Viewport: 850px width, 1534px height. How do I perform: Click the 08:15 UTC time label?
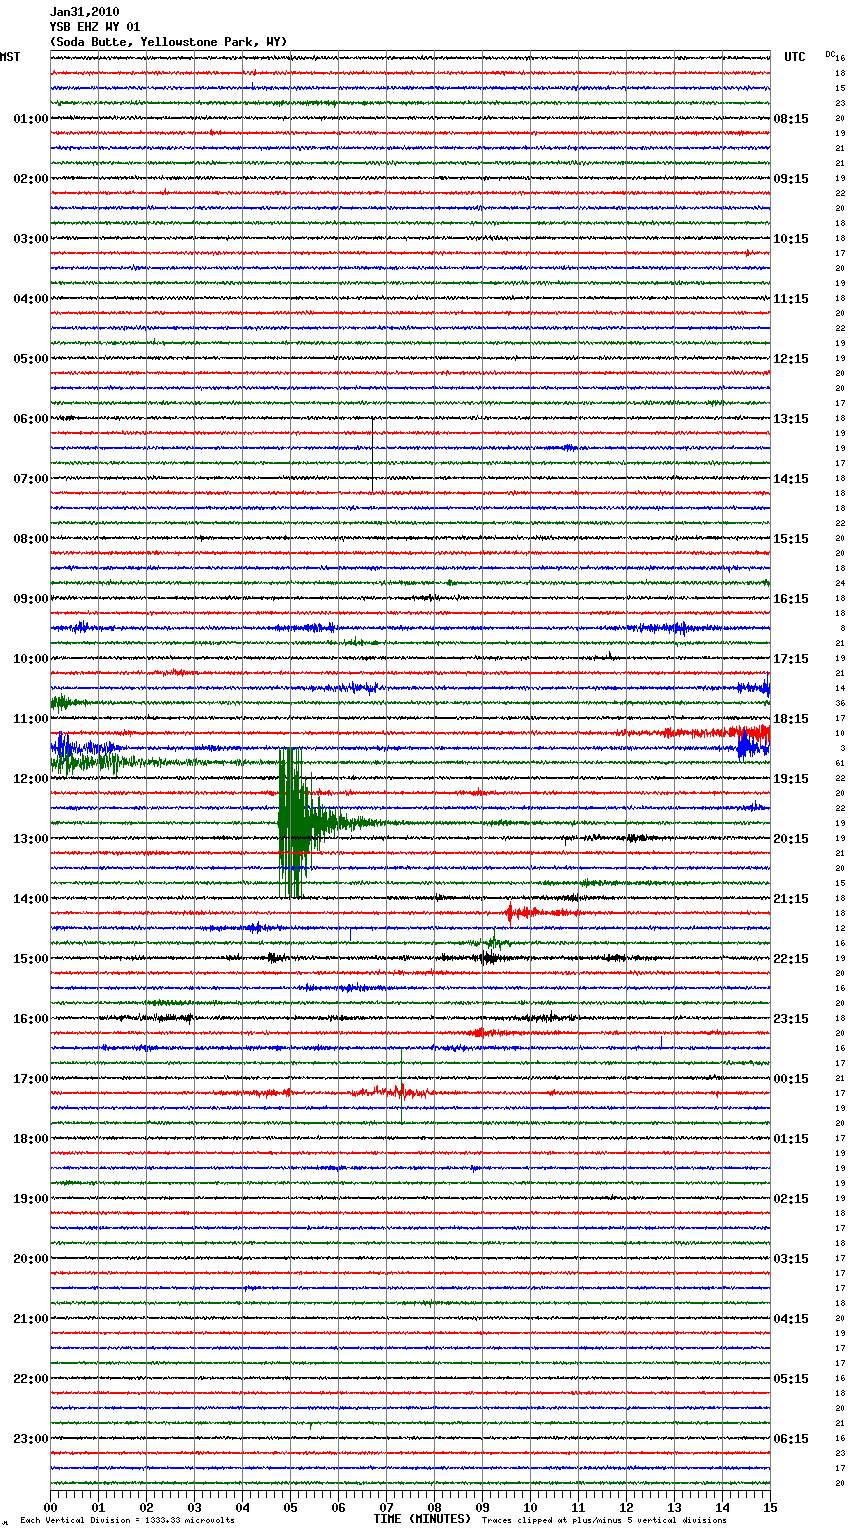click(791, 119)
